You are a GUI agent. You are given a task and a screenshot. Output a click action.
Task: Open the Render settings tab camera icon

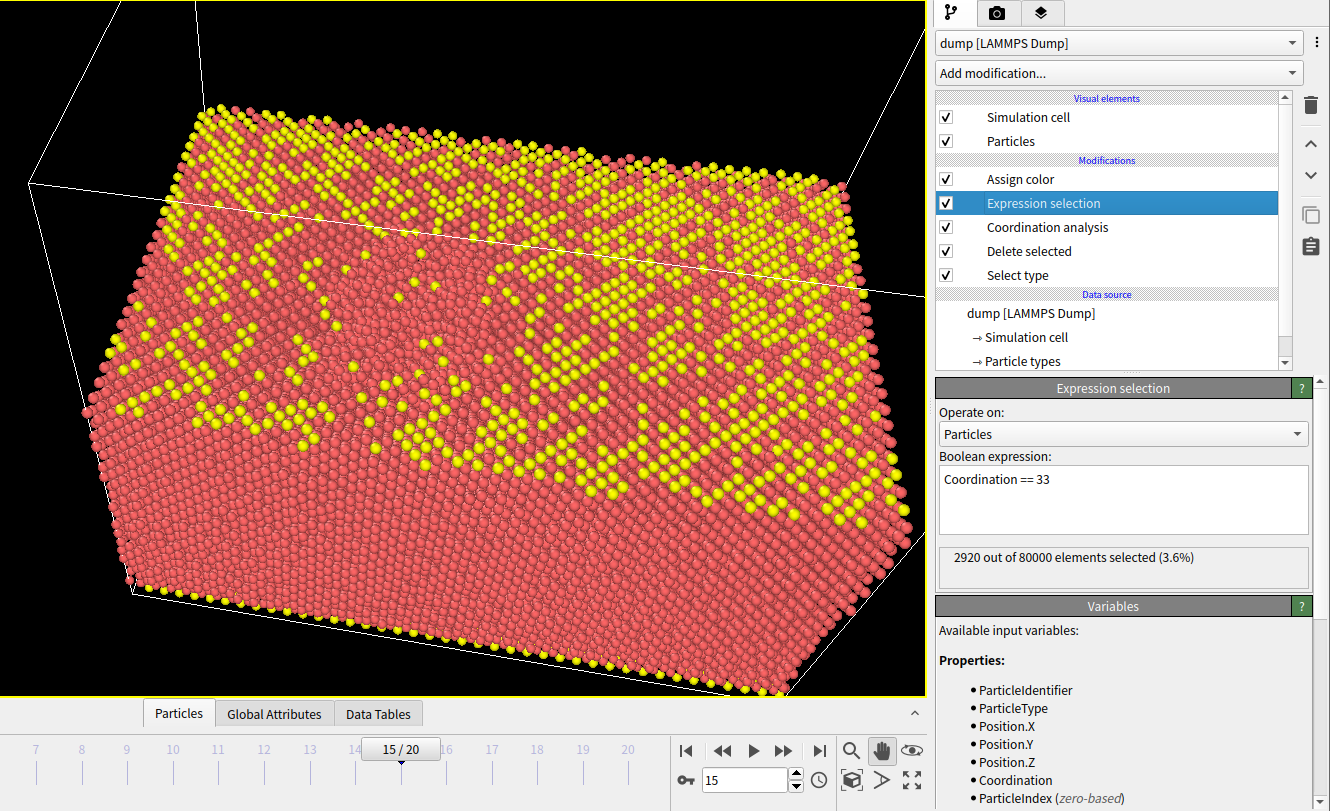click(x=996, y=13)
